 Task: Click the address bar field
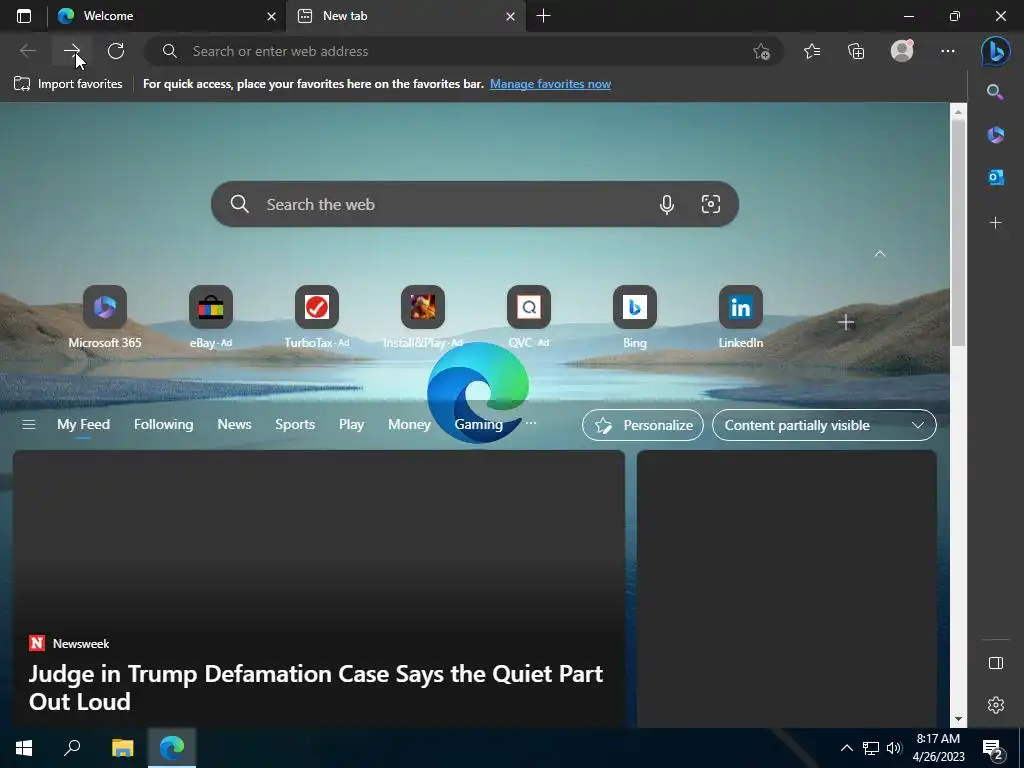464,51
